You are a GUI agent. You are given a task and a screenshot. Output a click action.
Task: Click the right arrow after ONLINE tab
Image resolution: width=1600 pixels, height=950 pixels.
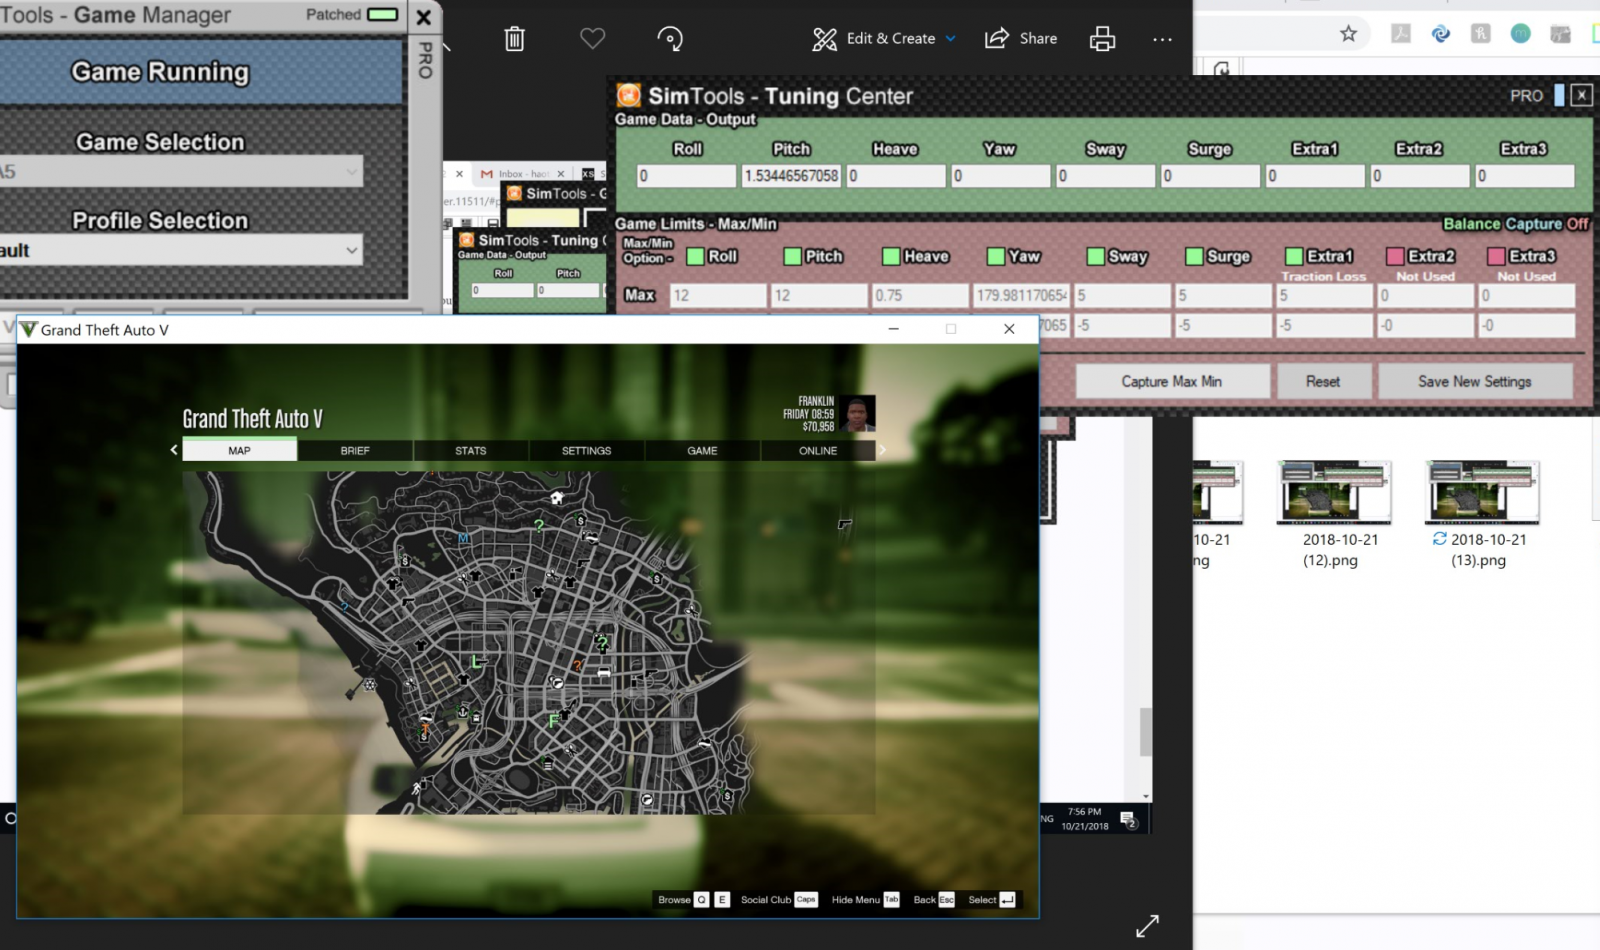point(882,450)
